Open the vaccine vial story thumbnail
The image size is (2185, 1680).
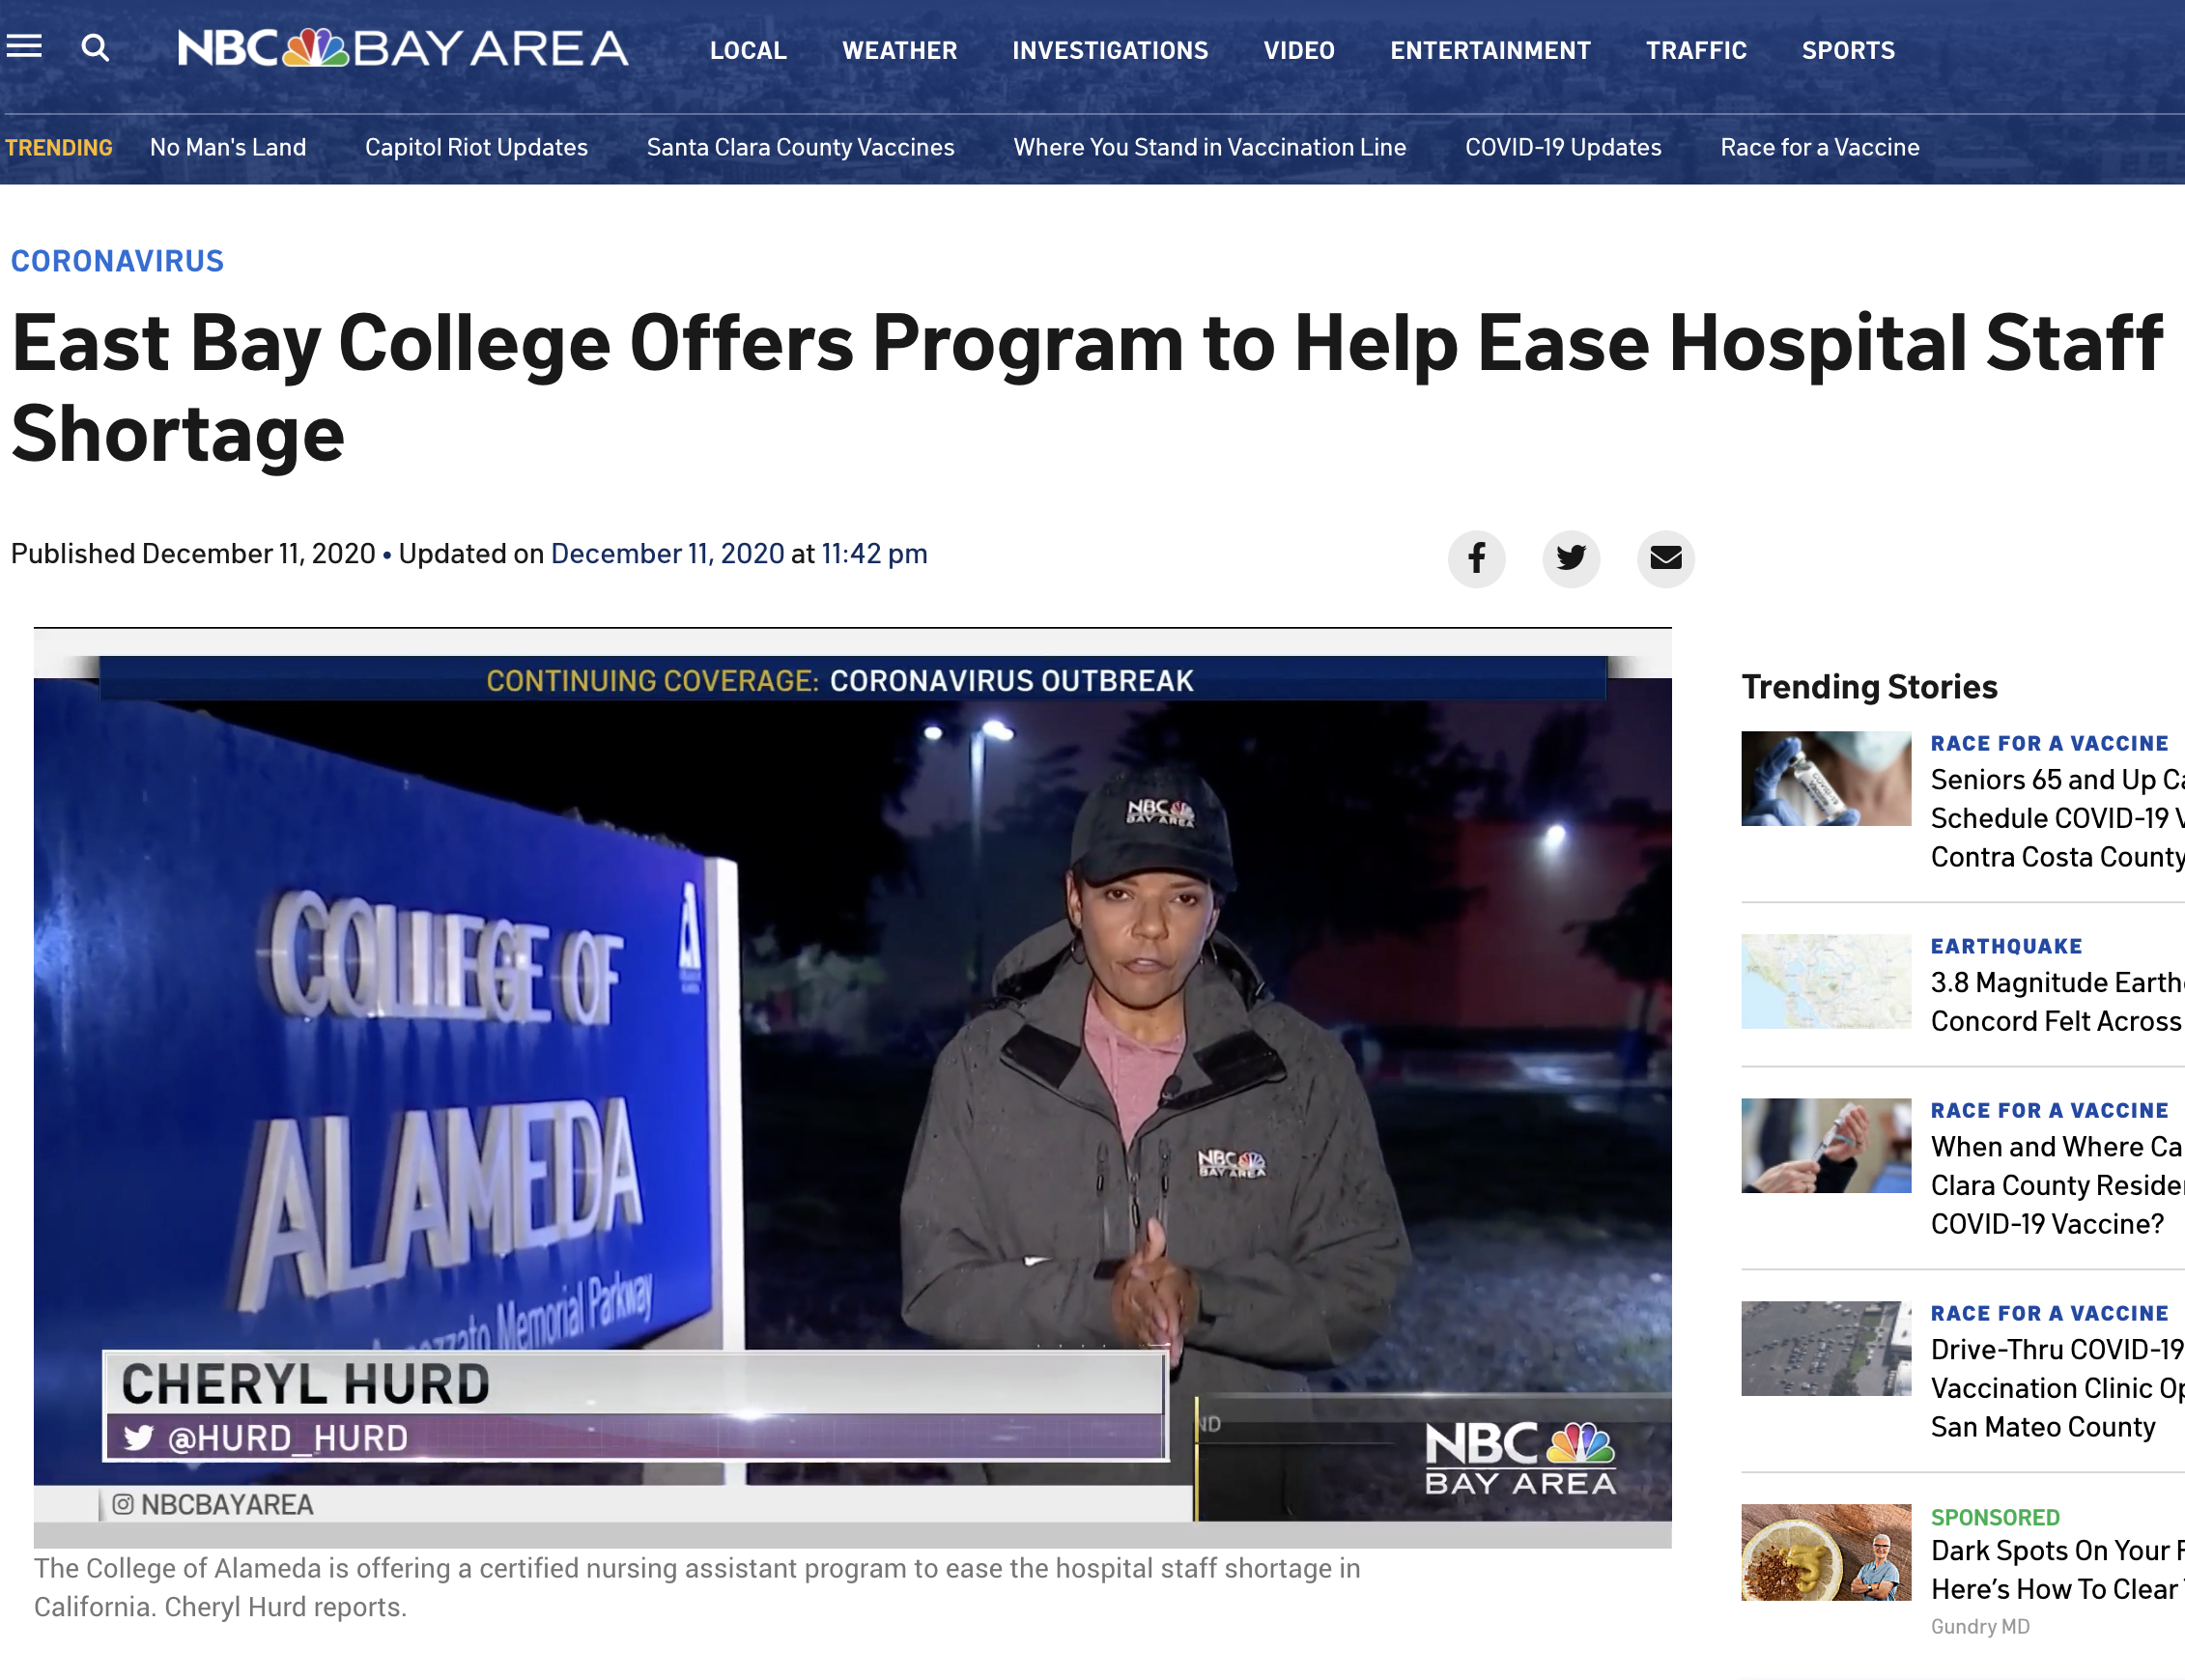pyautogui.click(x=1825, y=778)
